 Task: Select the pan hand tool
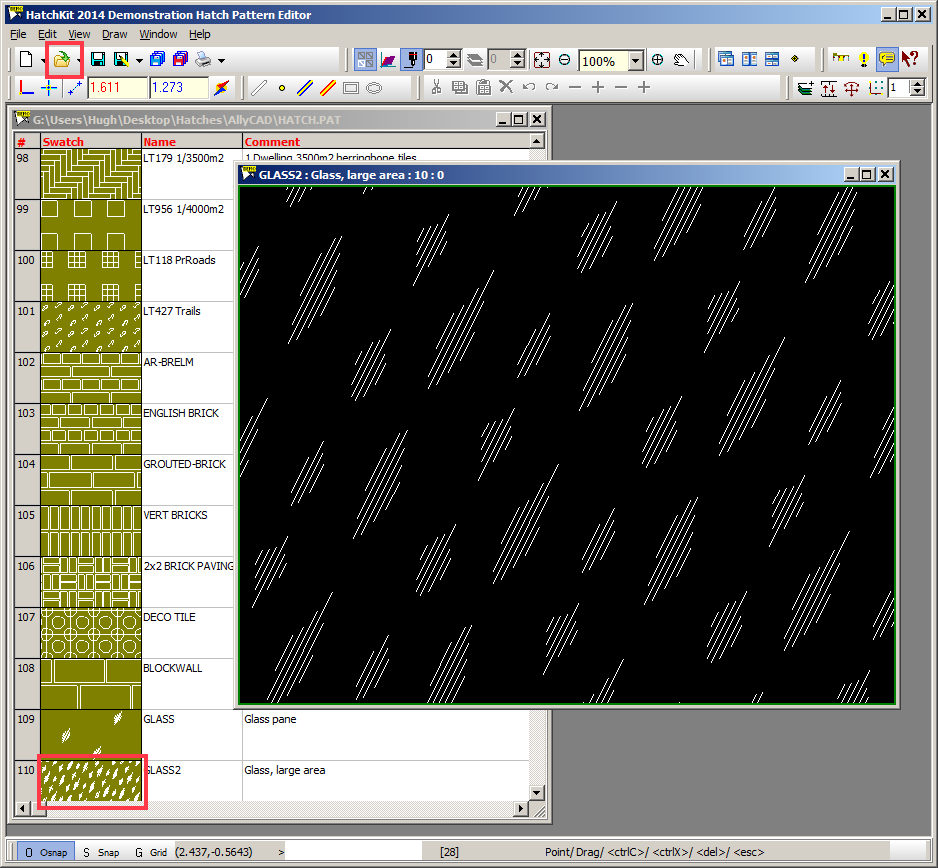683,60
